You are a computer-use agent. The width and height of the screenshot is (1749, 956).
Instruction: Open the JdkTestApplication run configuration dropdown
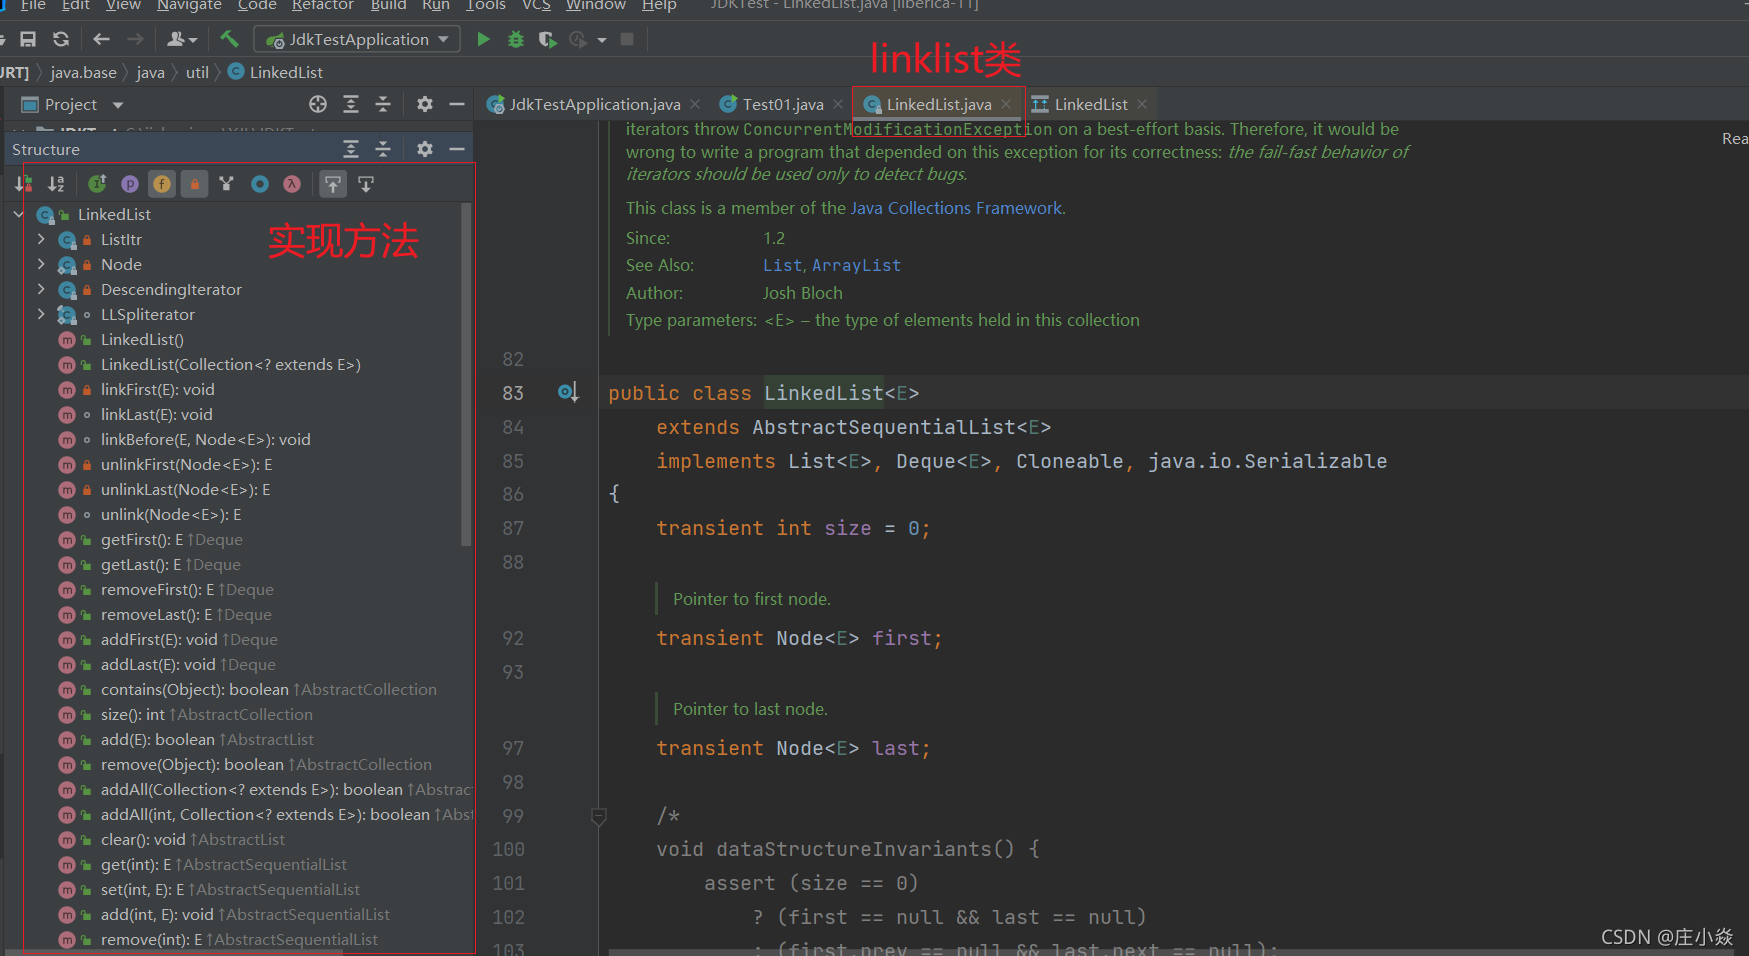[x=358, y=39]
